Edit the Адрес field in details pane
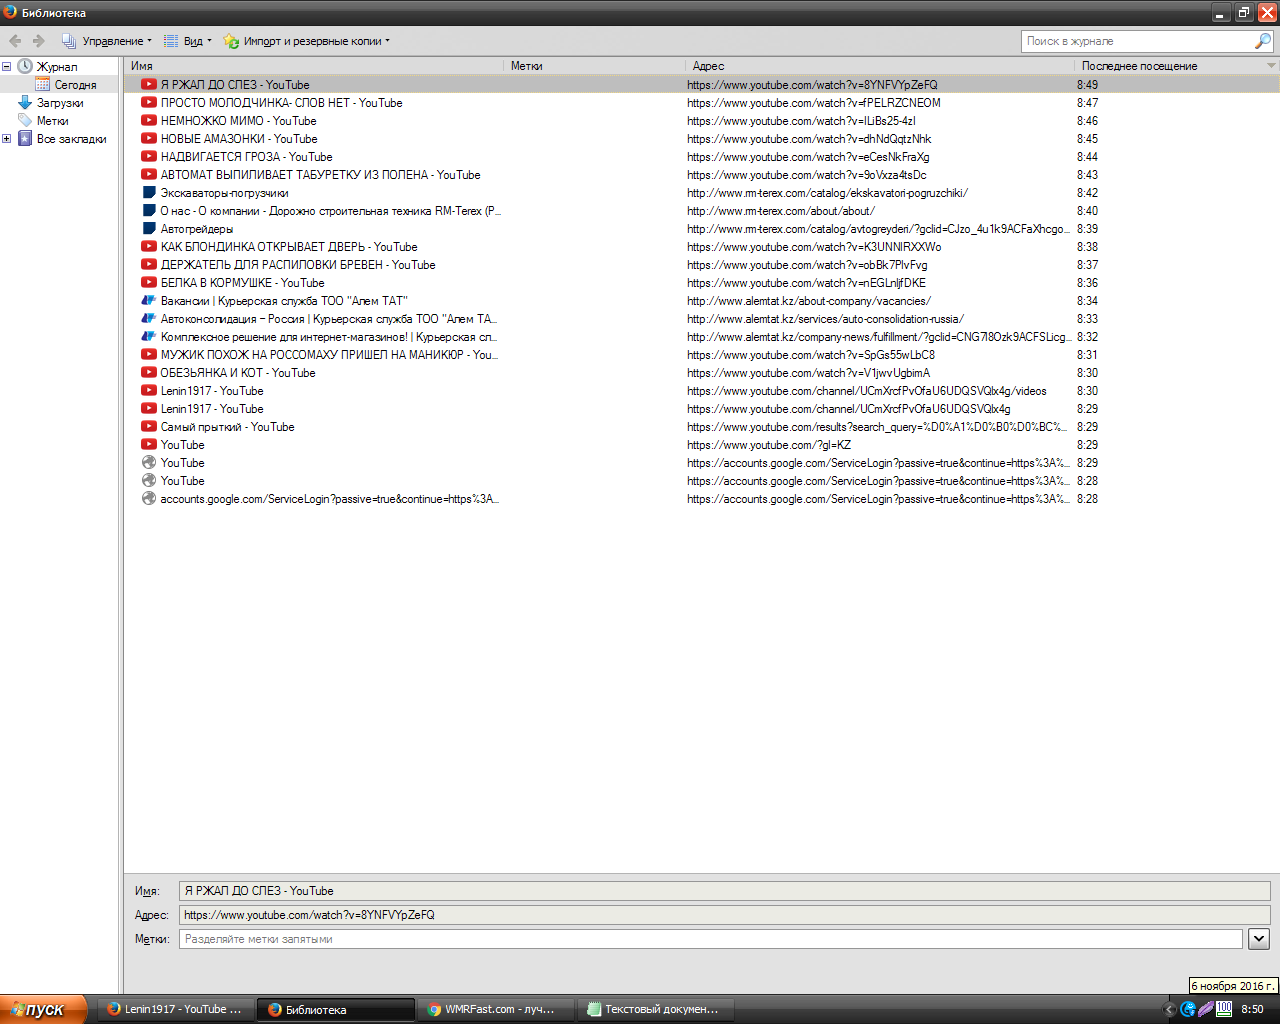 point(725,915)
